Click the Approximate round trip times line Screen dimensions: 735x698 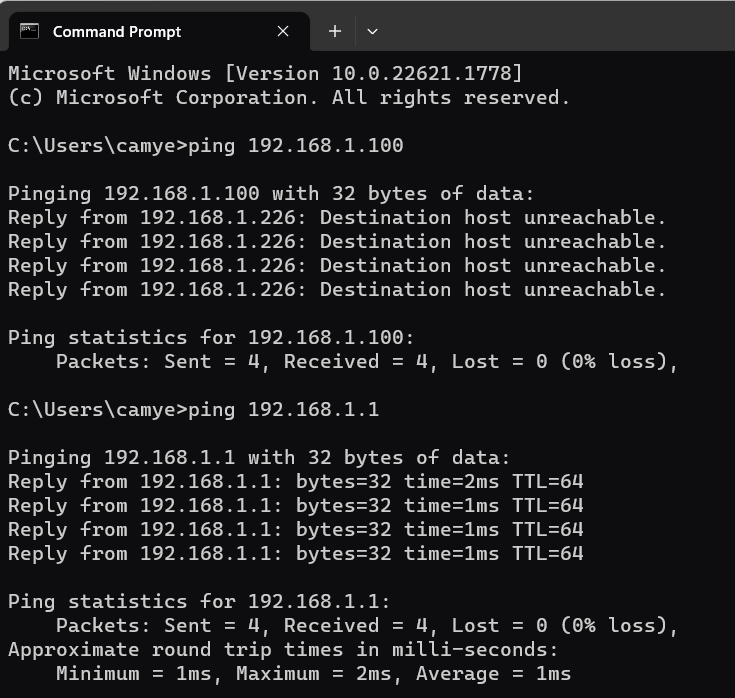(283, 650)
